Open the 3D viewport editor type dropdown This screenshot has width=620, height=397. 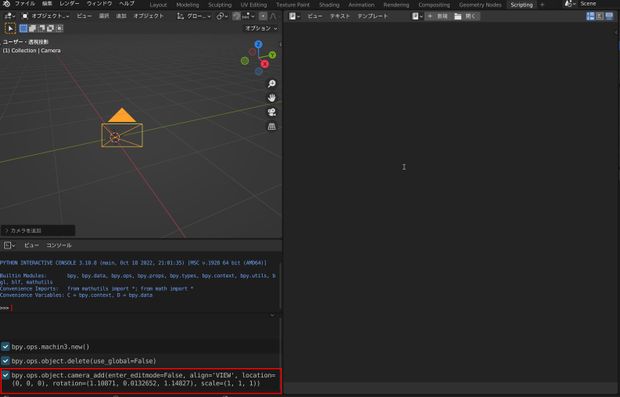10,16
